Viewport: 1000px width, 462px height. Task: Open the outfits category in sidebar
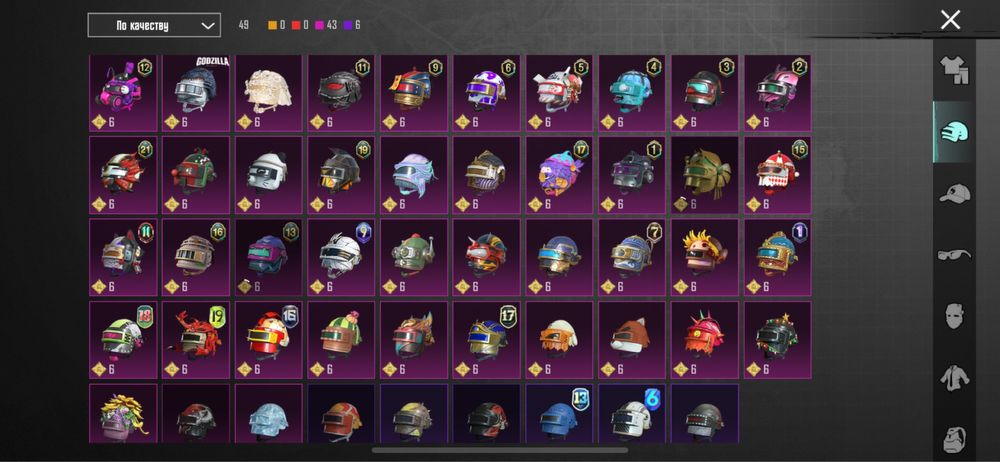955,70
